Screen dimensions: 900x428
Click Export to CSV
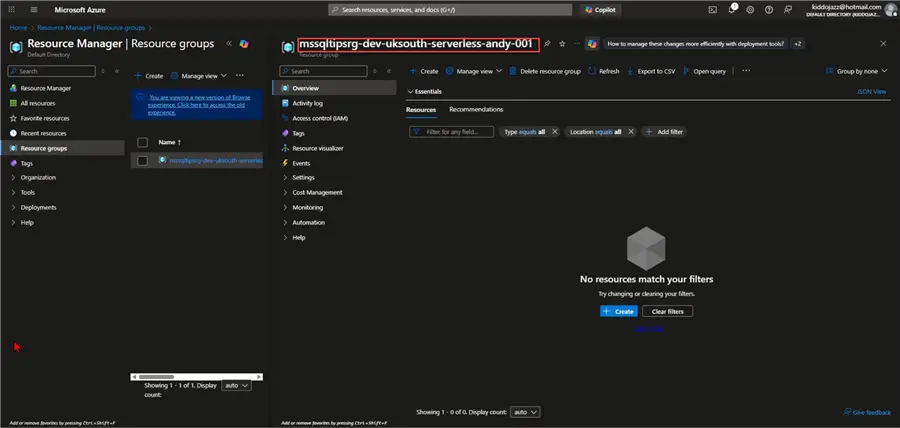pyautogui.click(x=651, y=71)
